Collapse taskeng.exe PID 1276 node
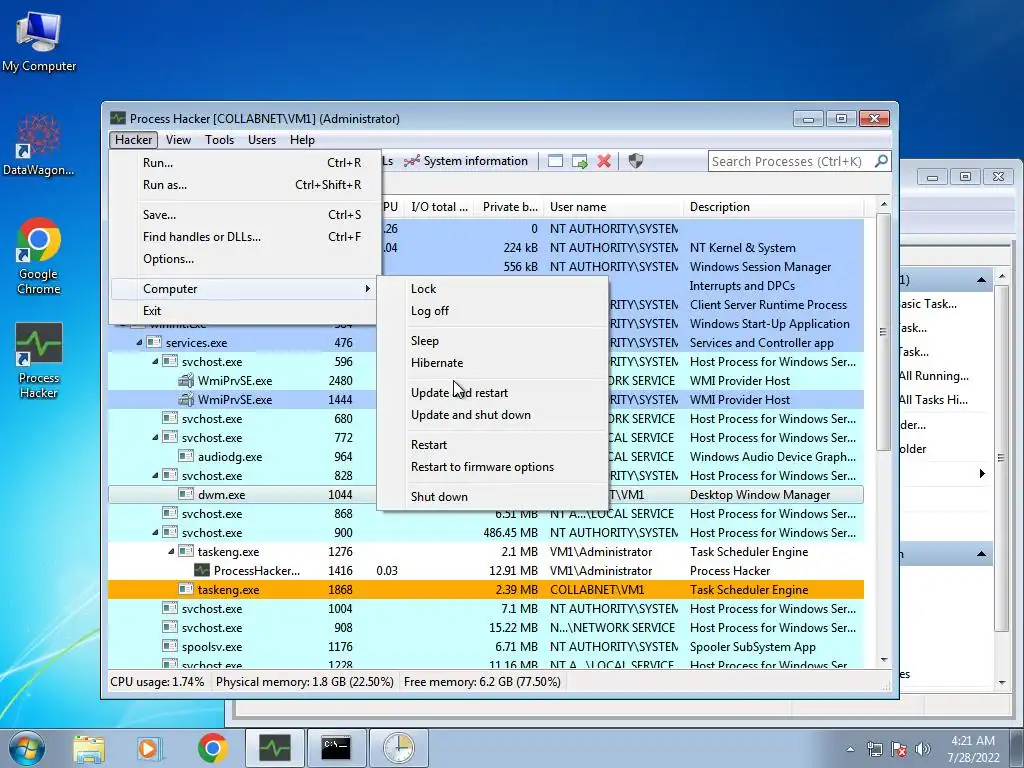The image size is (1024, 768). 171,551
